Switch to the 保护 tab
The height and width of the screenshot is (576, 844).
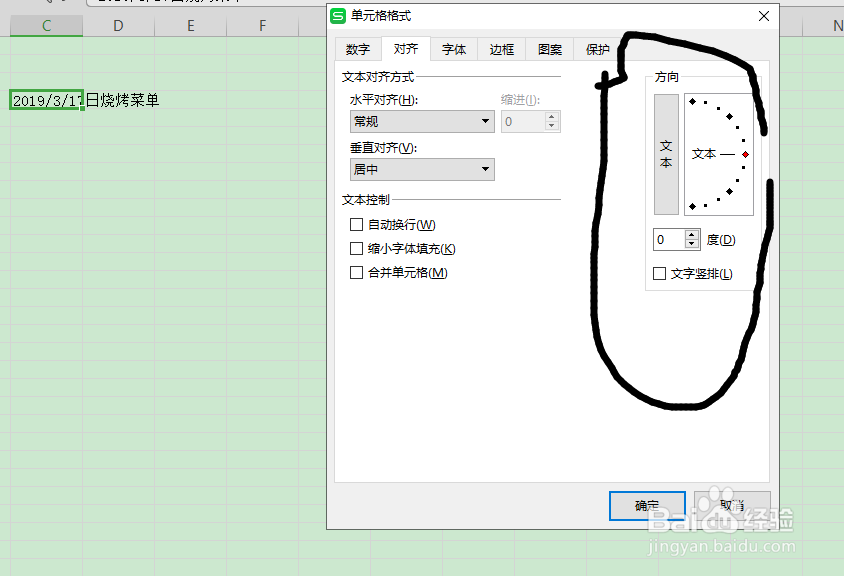[x=597, y=50]
